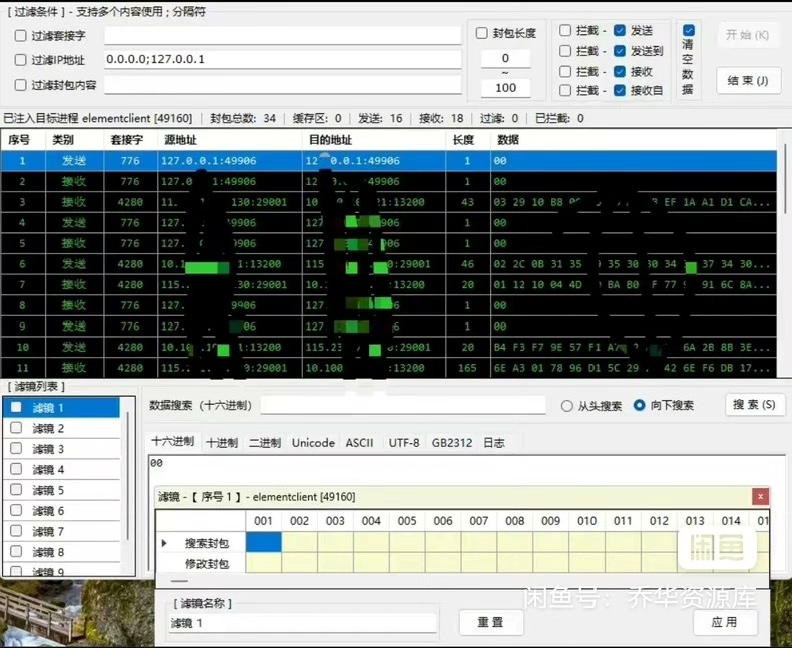Screen dimensions: 792x648
Task: Select packet row number 2
Action: point(388,181)
